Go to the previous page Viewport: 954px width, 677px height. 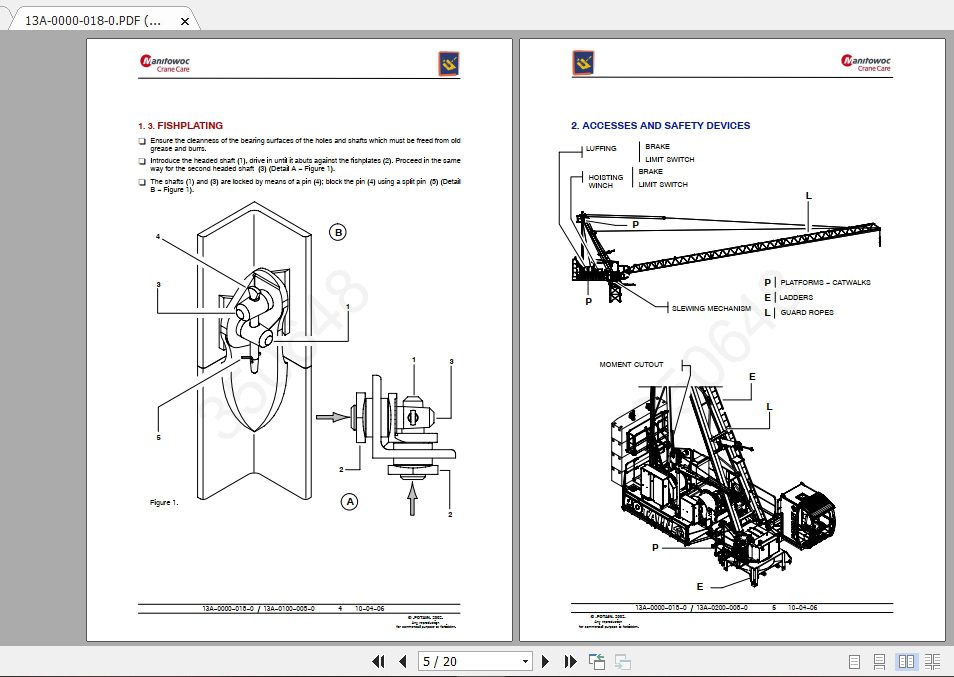(x=404, y=661)
